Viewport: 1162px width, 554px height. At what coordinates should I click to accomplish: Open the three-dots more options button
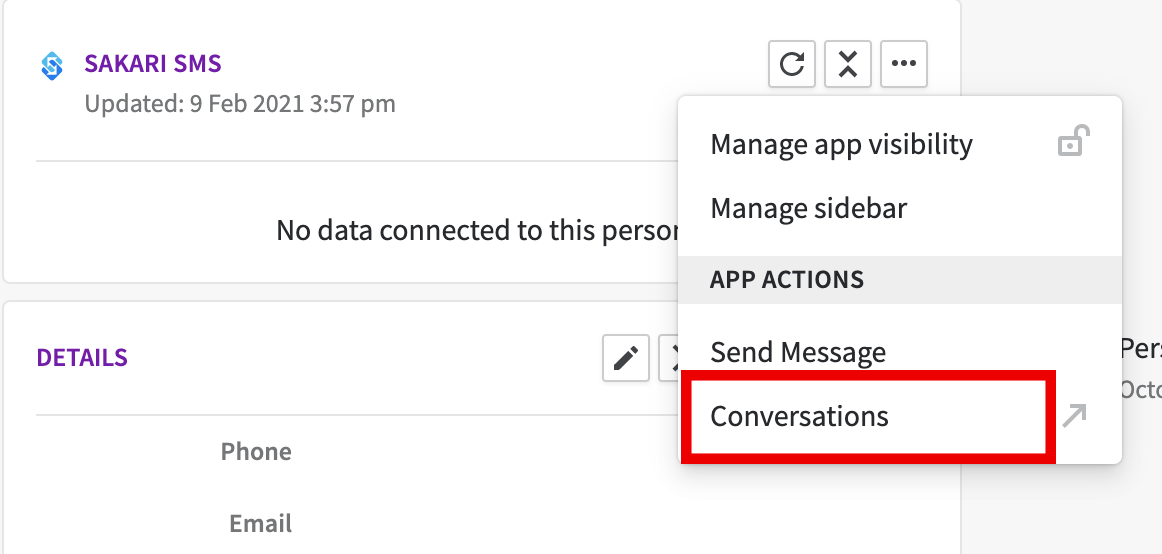903,64
